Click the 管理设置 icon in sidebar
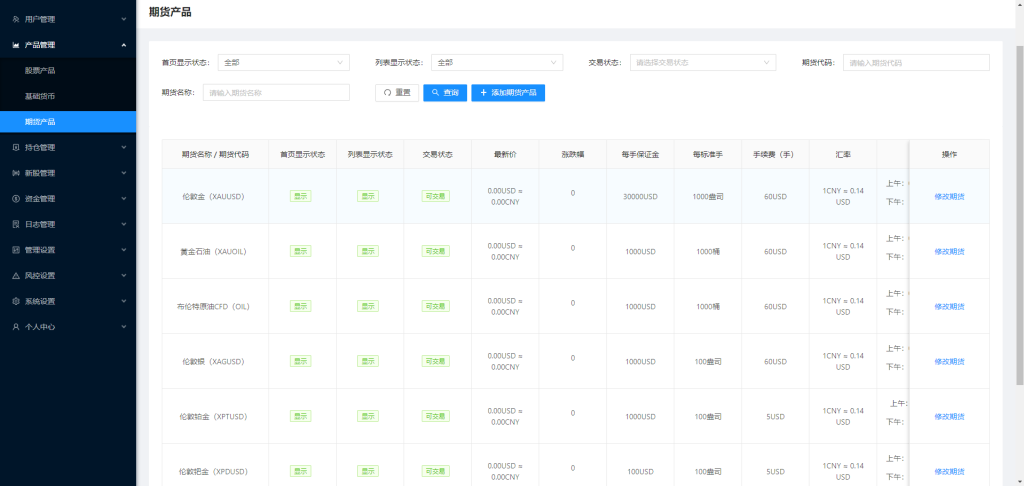This screenshot has height=486, width=1024. 16,250
